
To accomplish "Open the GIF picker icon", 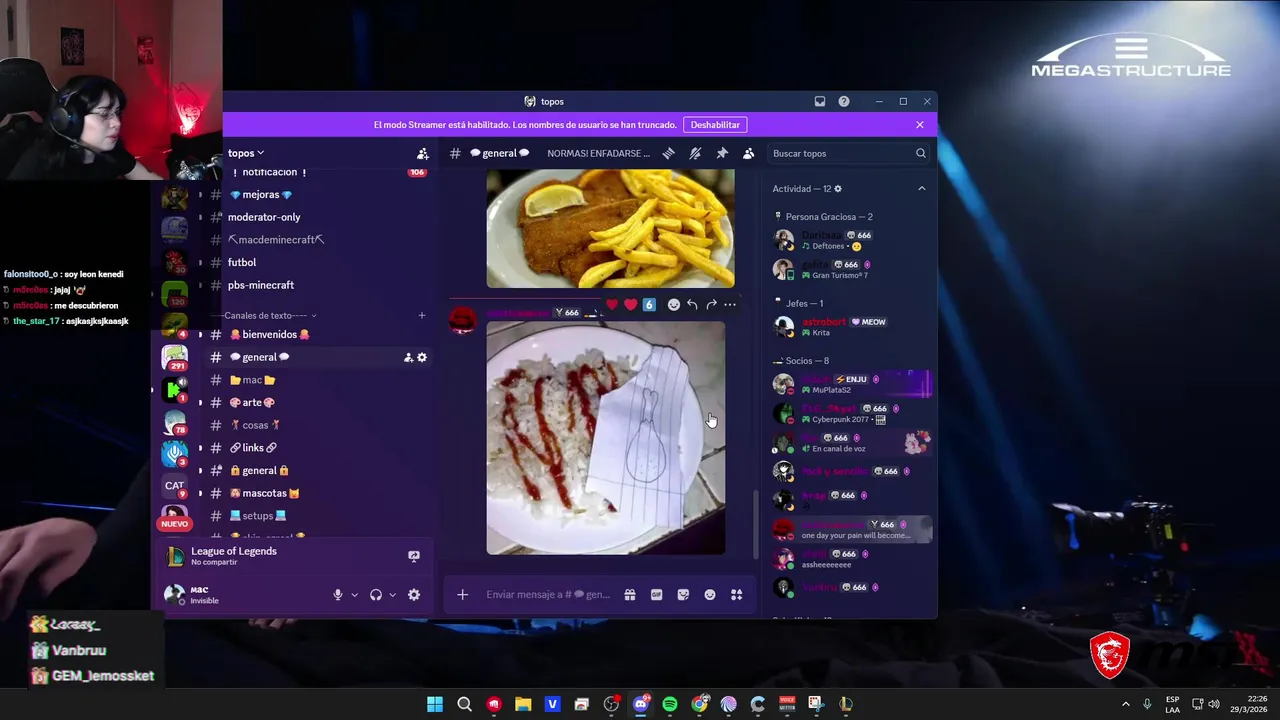I will (x=657, y=595).
